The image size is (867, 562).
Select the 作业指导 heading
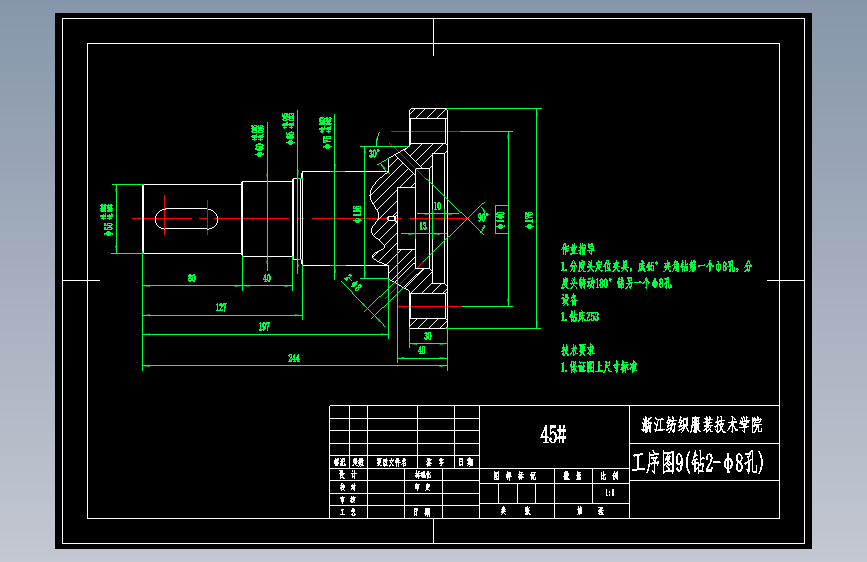pos(578,248)
